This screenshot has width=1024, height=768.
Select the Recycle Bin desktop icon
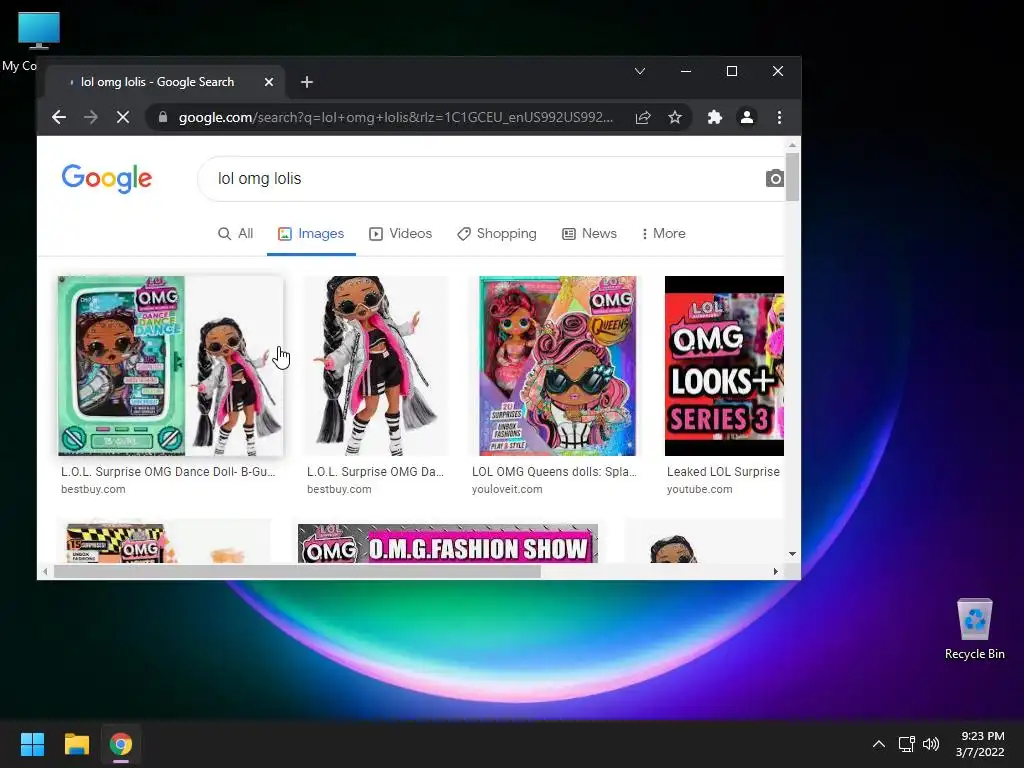tap(974, 629)
